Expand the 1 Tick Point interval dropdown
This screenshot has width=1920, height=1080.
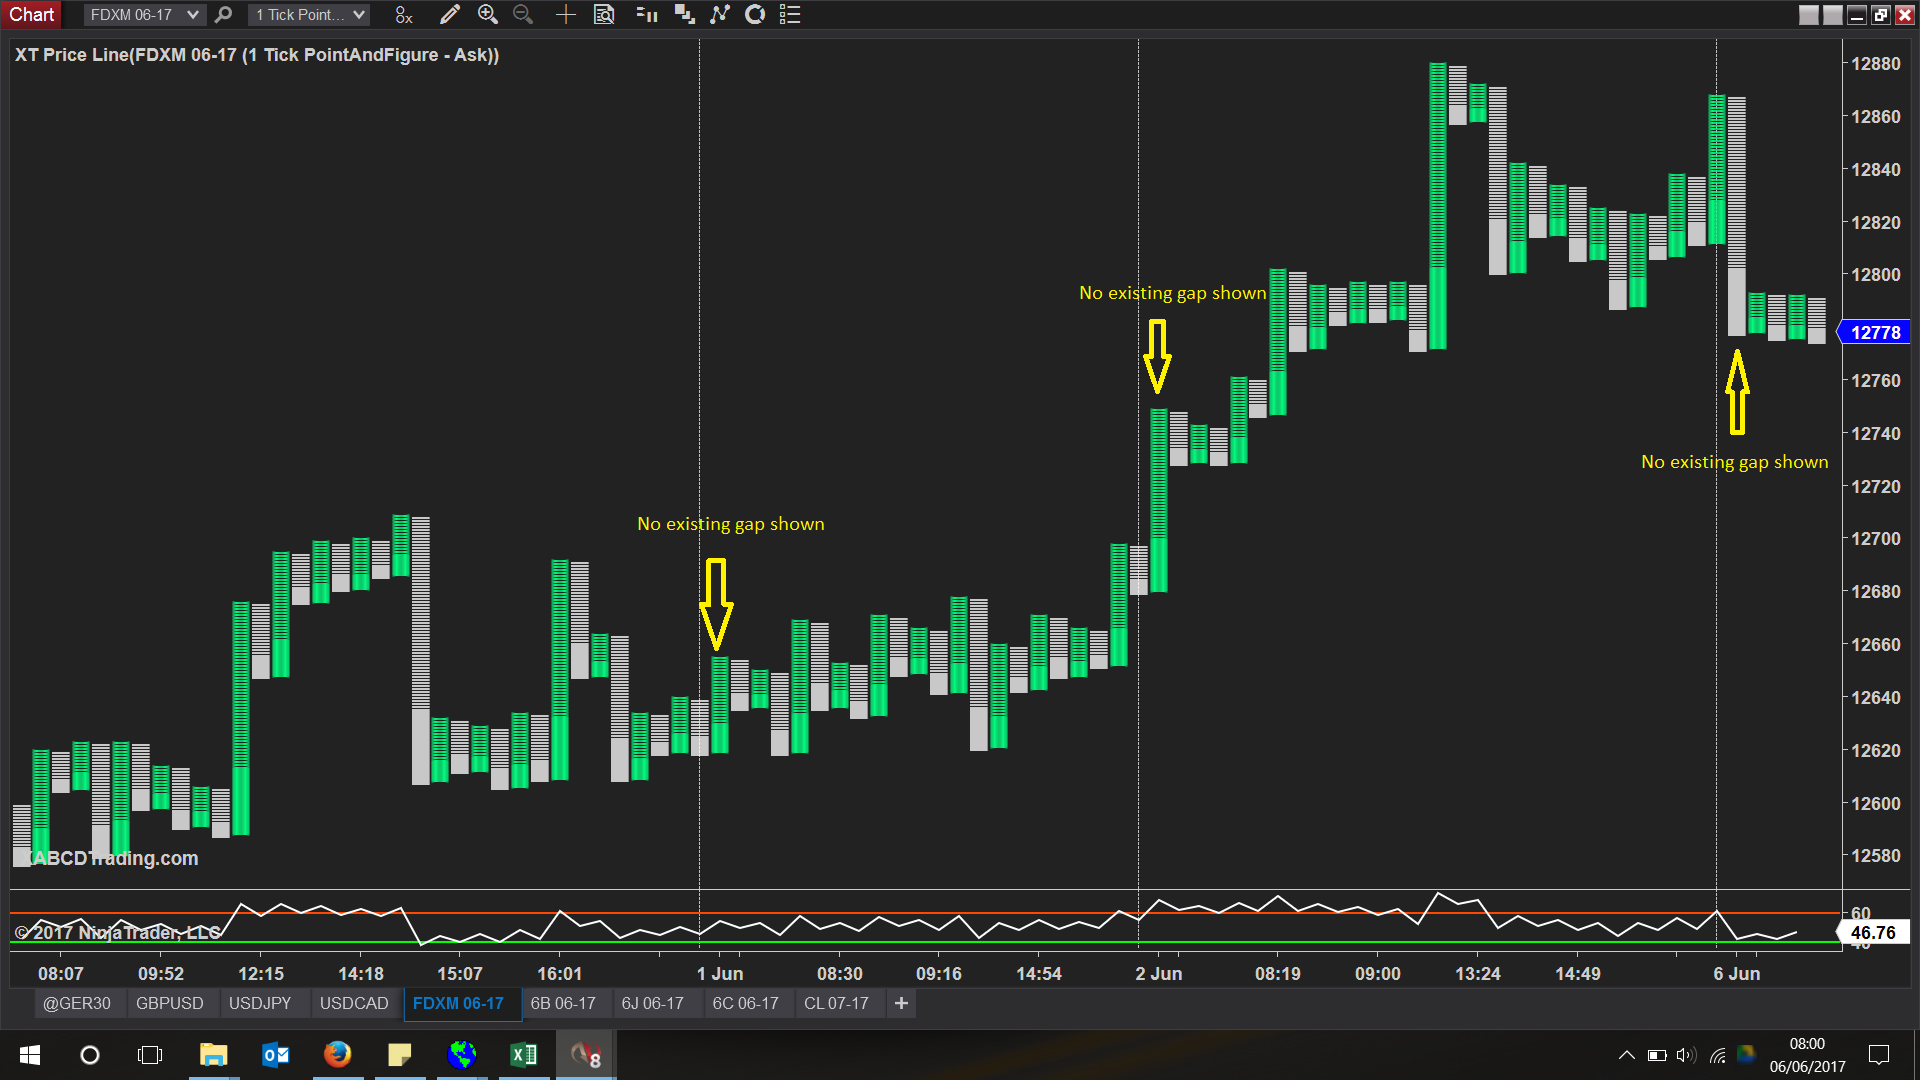tap(358, 15)
